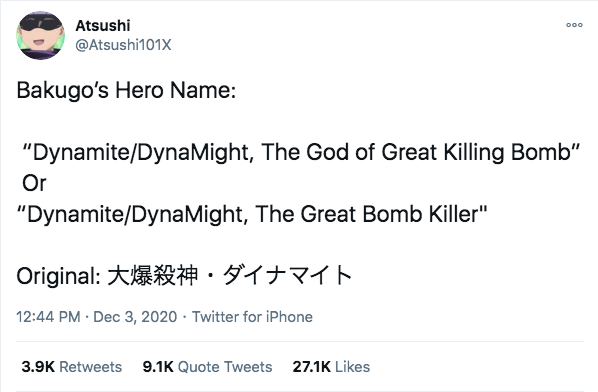Click the Great Bomb Killer phrase
Screen dimensions: 598x392
pos(389,214)
